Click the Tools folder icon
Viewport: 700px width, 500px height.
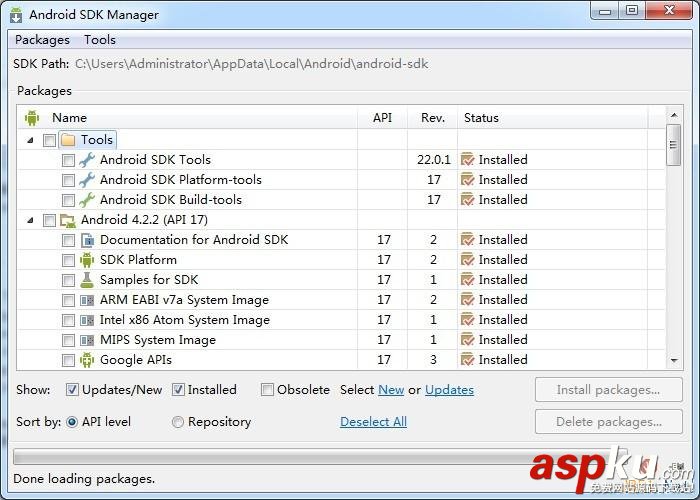click(68, 140)
